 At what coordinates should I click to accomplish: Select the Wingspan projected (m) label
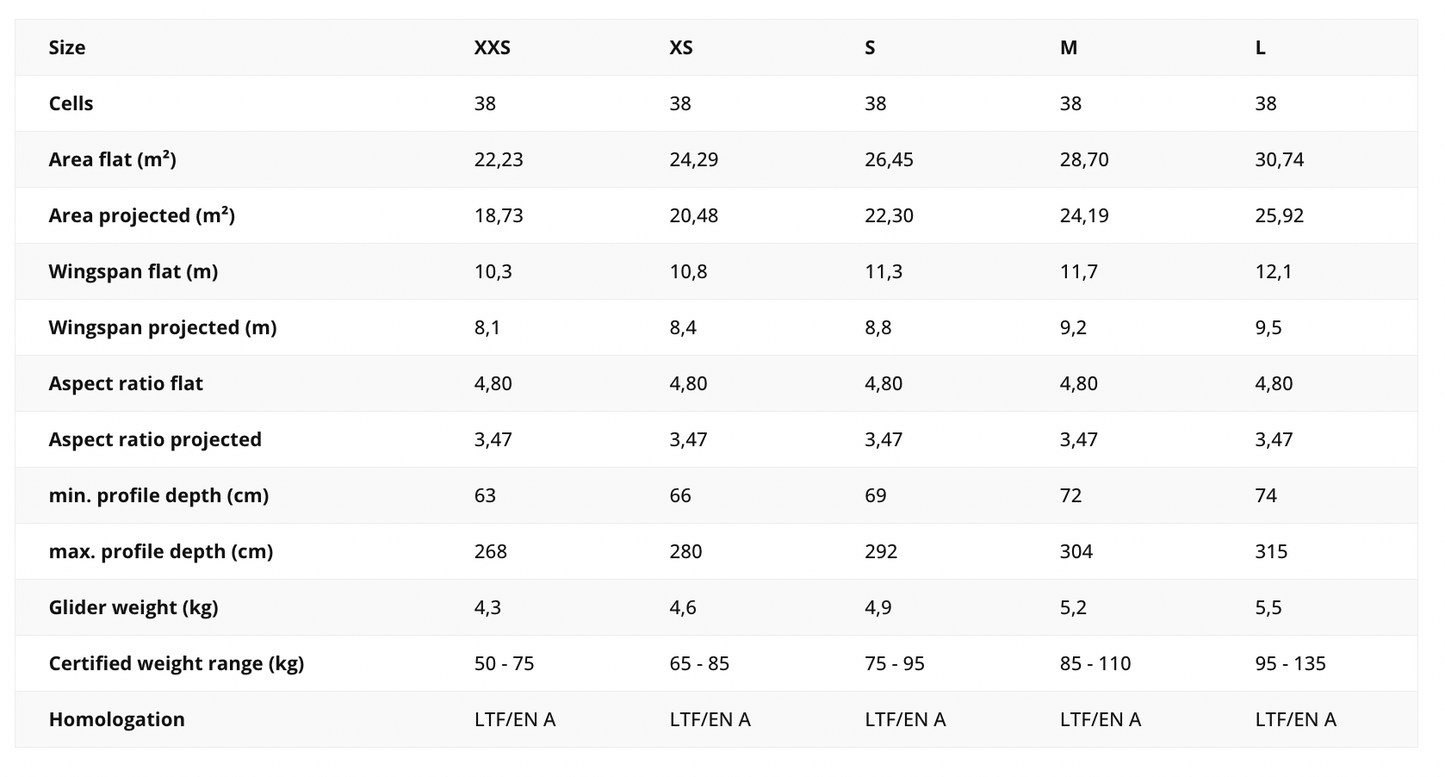[x=162, y=328]
